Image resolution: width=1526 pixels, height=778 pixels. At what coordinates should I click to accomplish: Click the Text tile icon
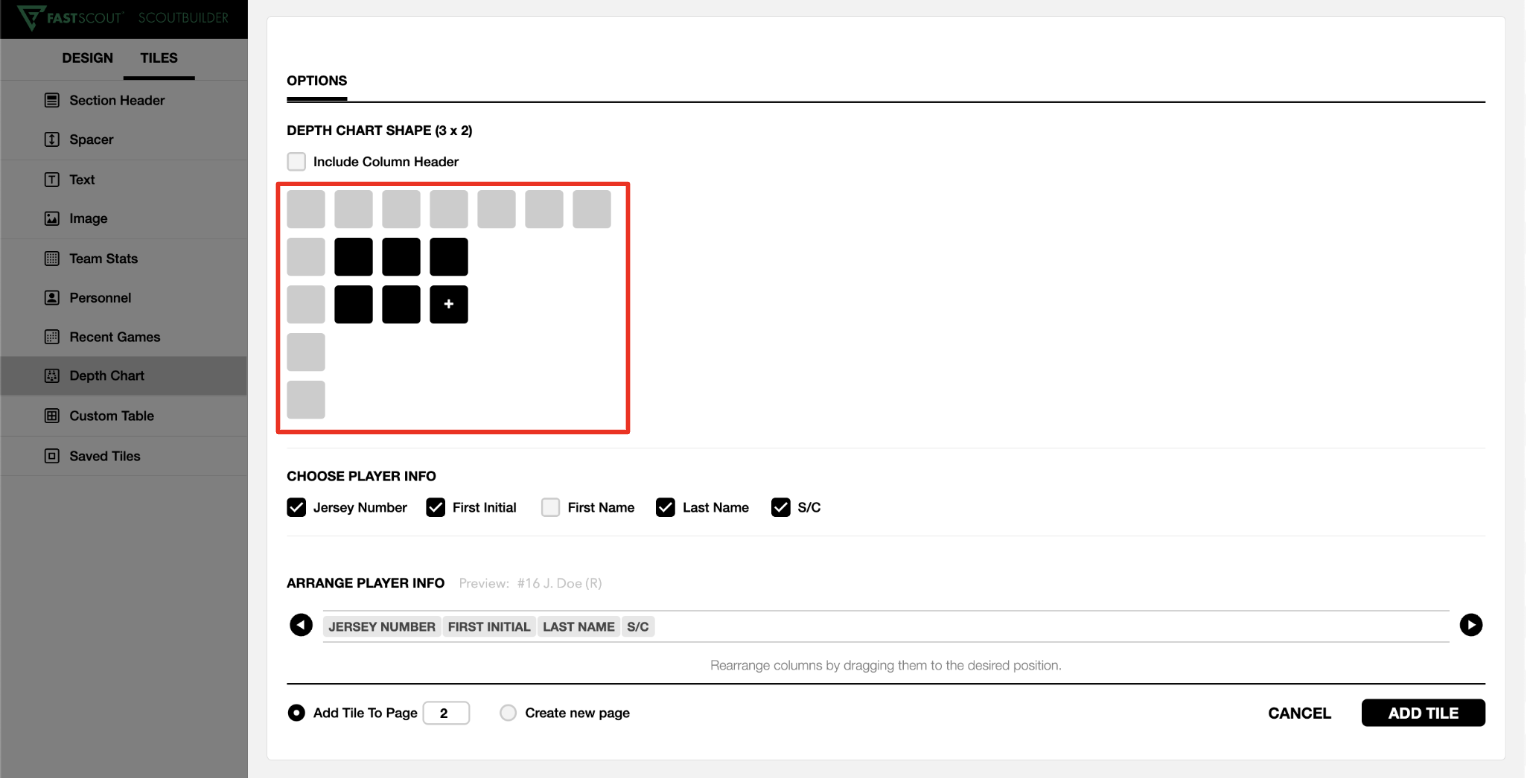[x=52, y=180]
